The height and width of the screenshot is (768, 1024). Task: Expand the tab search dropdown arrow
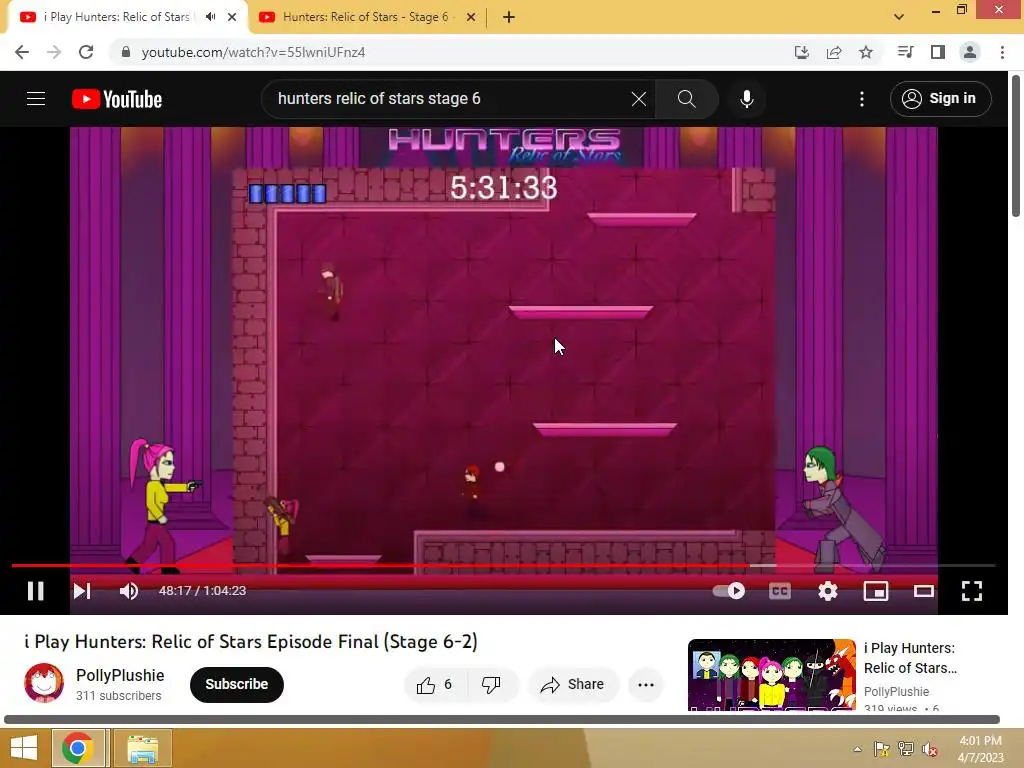(x=899, y=17)
